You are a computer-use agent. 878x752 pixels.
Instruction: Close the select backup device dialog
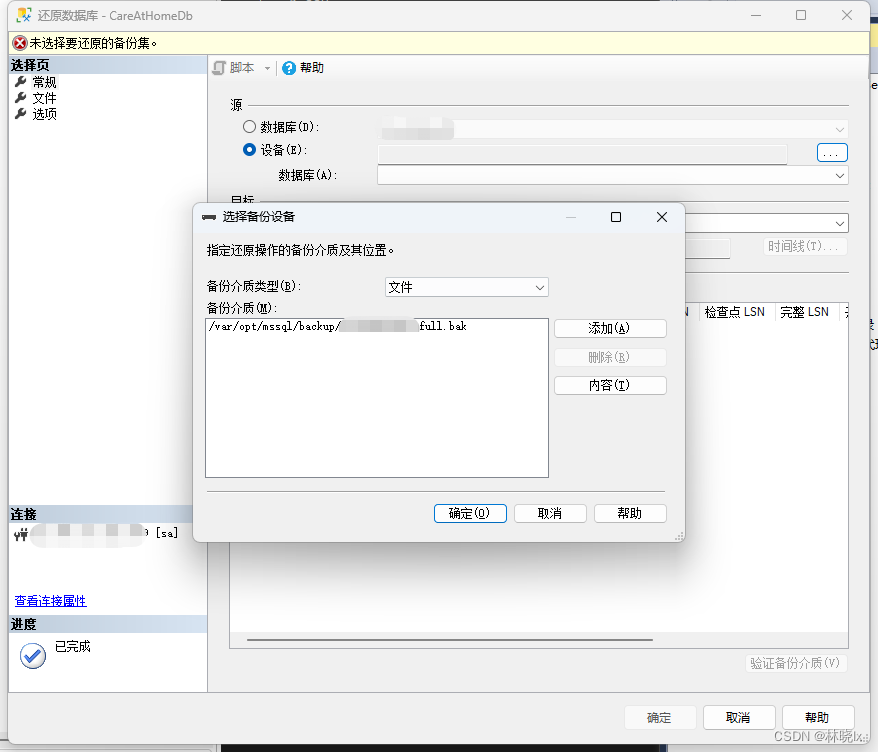pos(662,217)
